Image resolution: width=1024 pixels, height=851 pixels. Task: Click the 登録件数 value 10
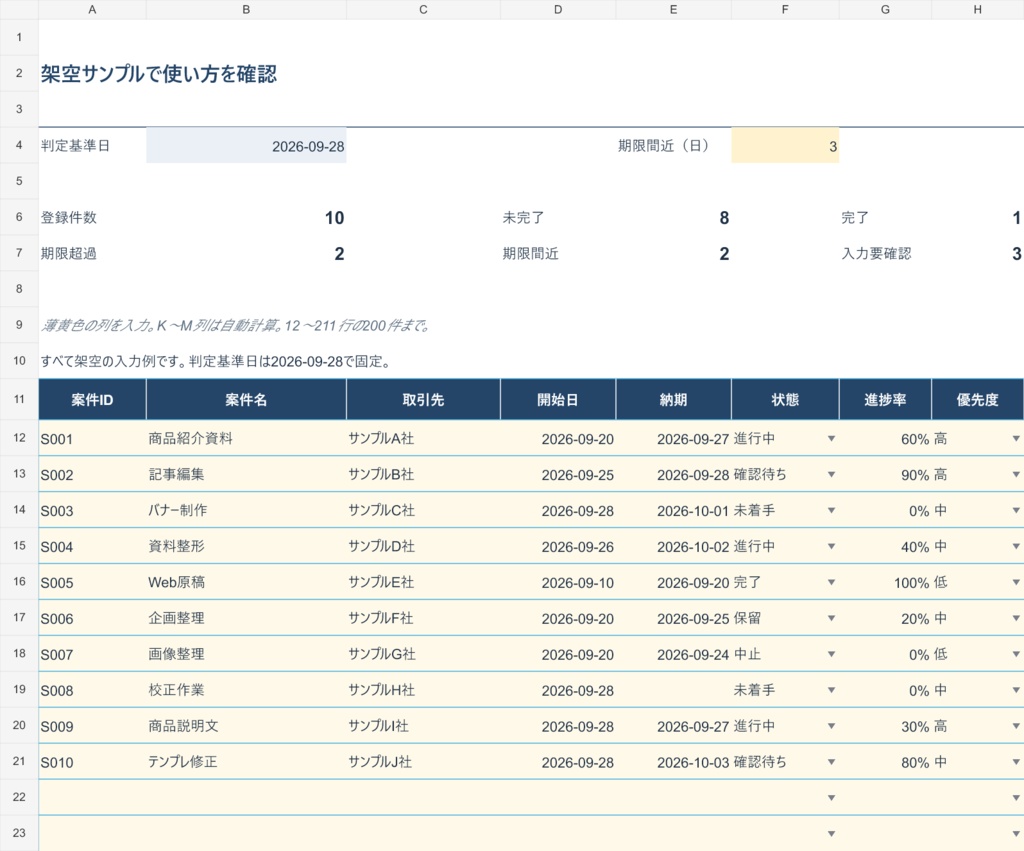(334, 217)
